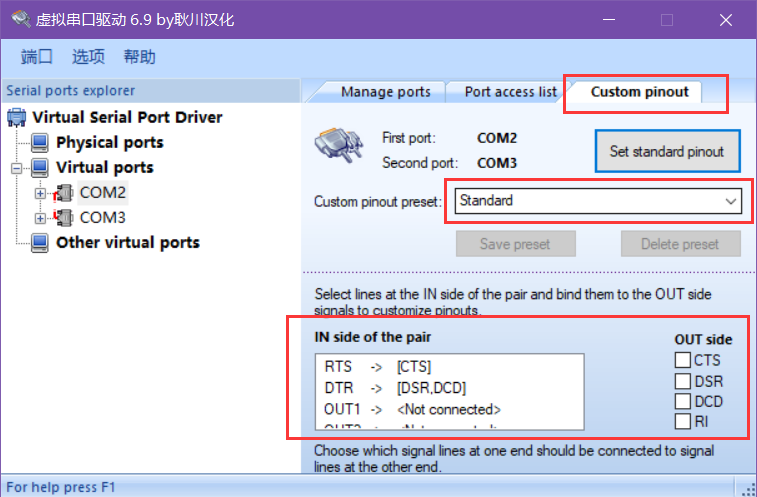Open the 选项 menu
Screen dimensions: 757x497
[x=88, y=57]
